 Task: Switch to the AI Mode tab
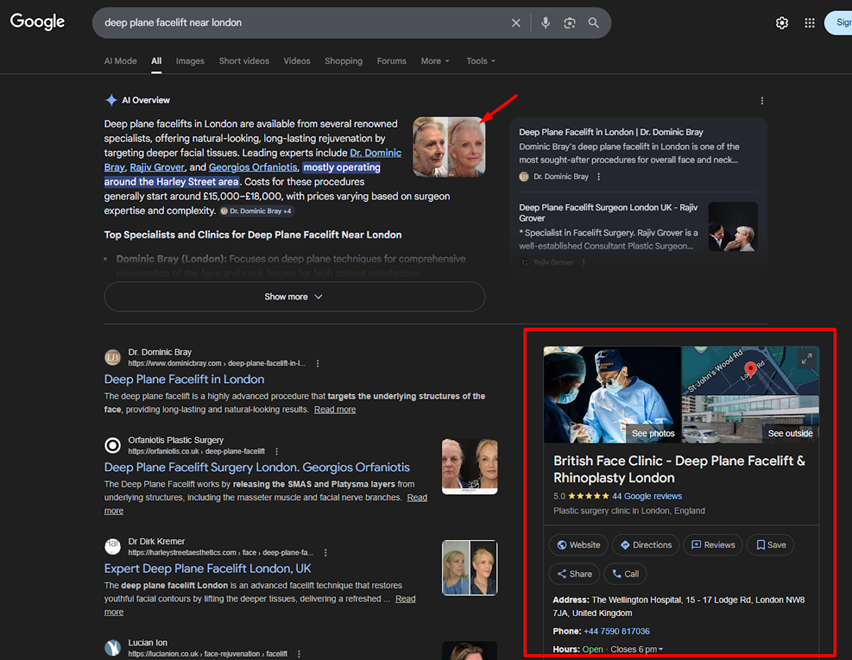point(120,61)
